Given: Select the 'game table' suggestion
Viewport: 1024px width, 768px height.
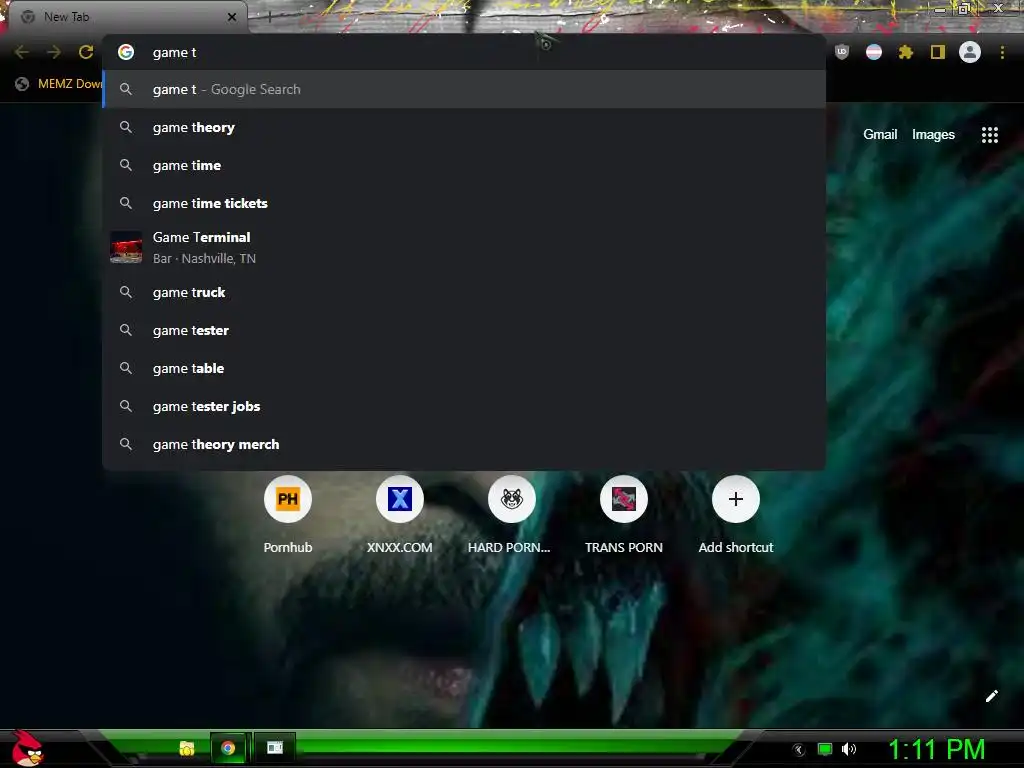Looking at the screenshot, I should (464, 368).
